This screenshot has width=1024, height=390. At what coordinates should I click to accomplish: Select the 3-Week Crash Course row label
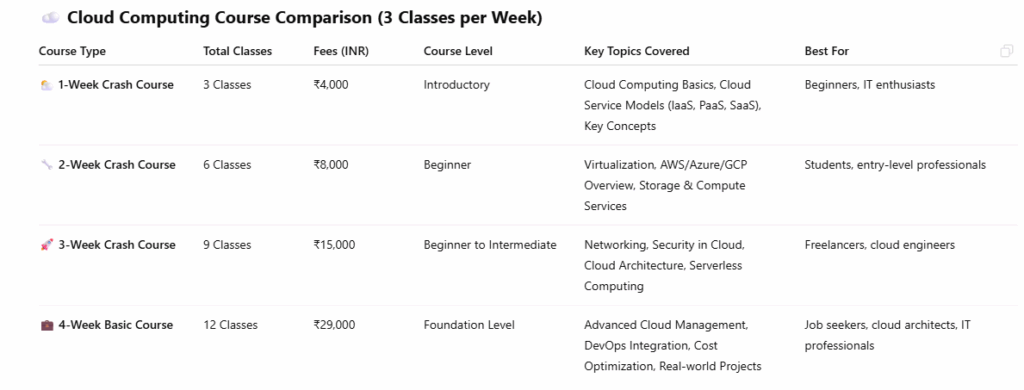tap(117, 245)
